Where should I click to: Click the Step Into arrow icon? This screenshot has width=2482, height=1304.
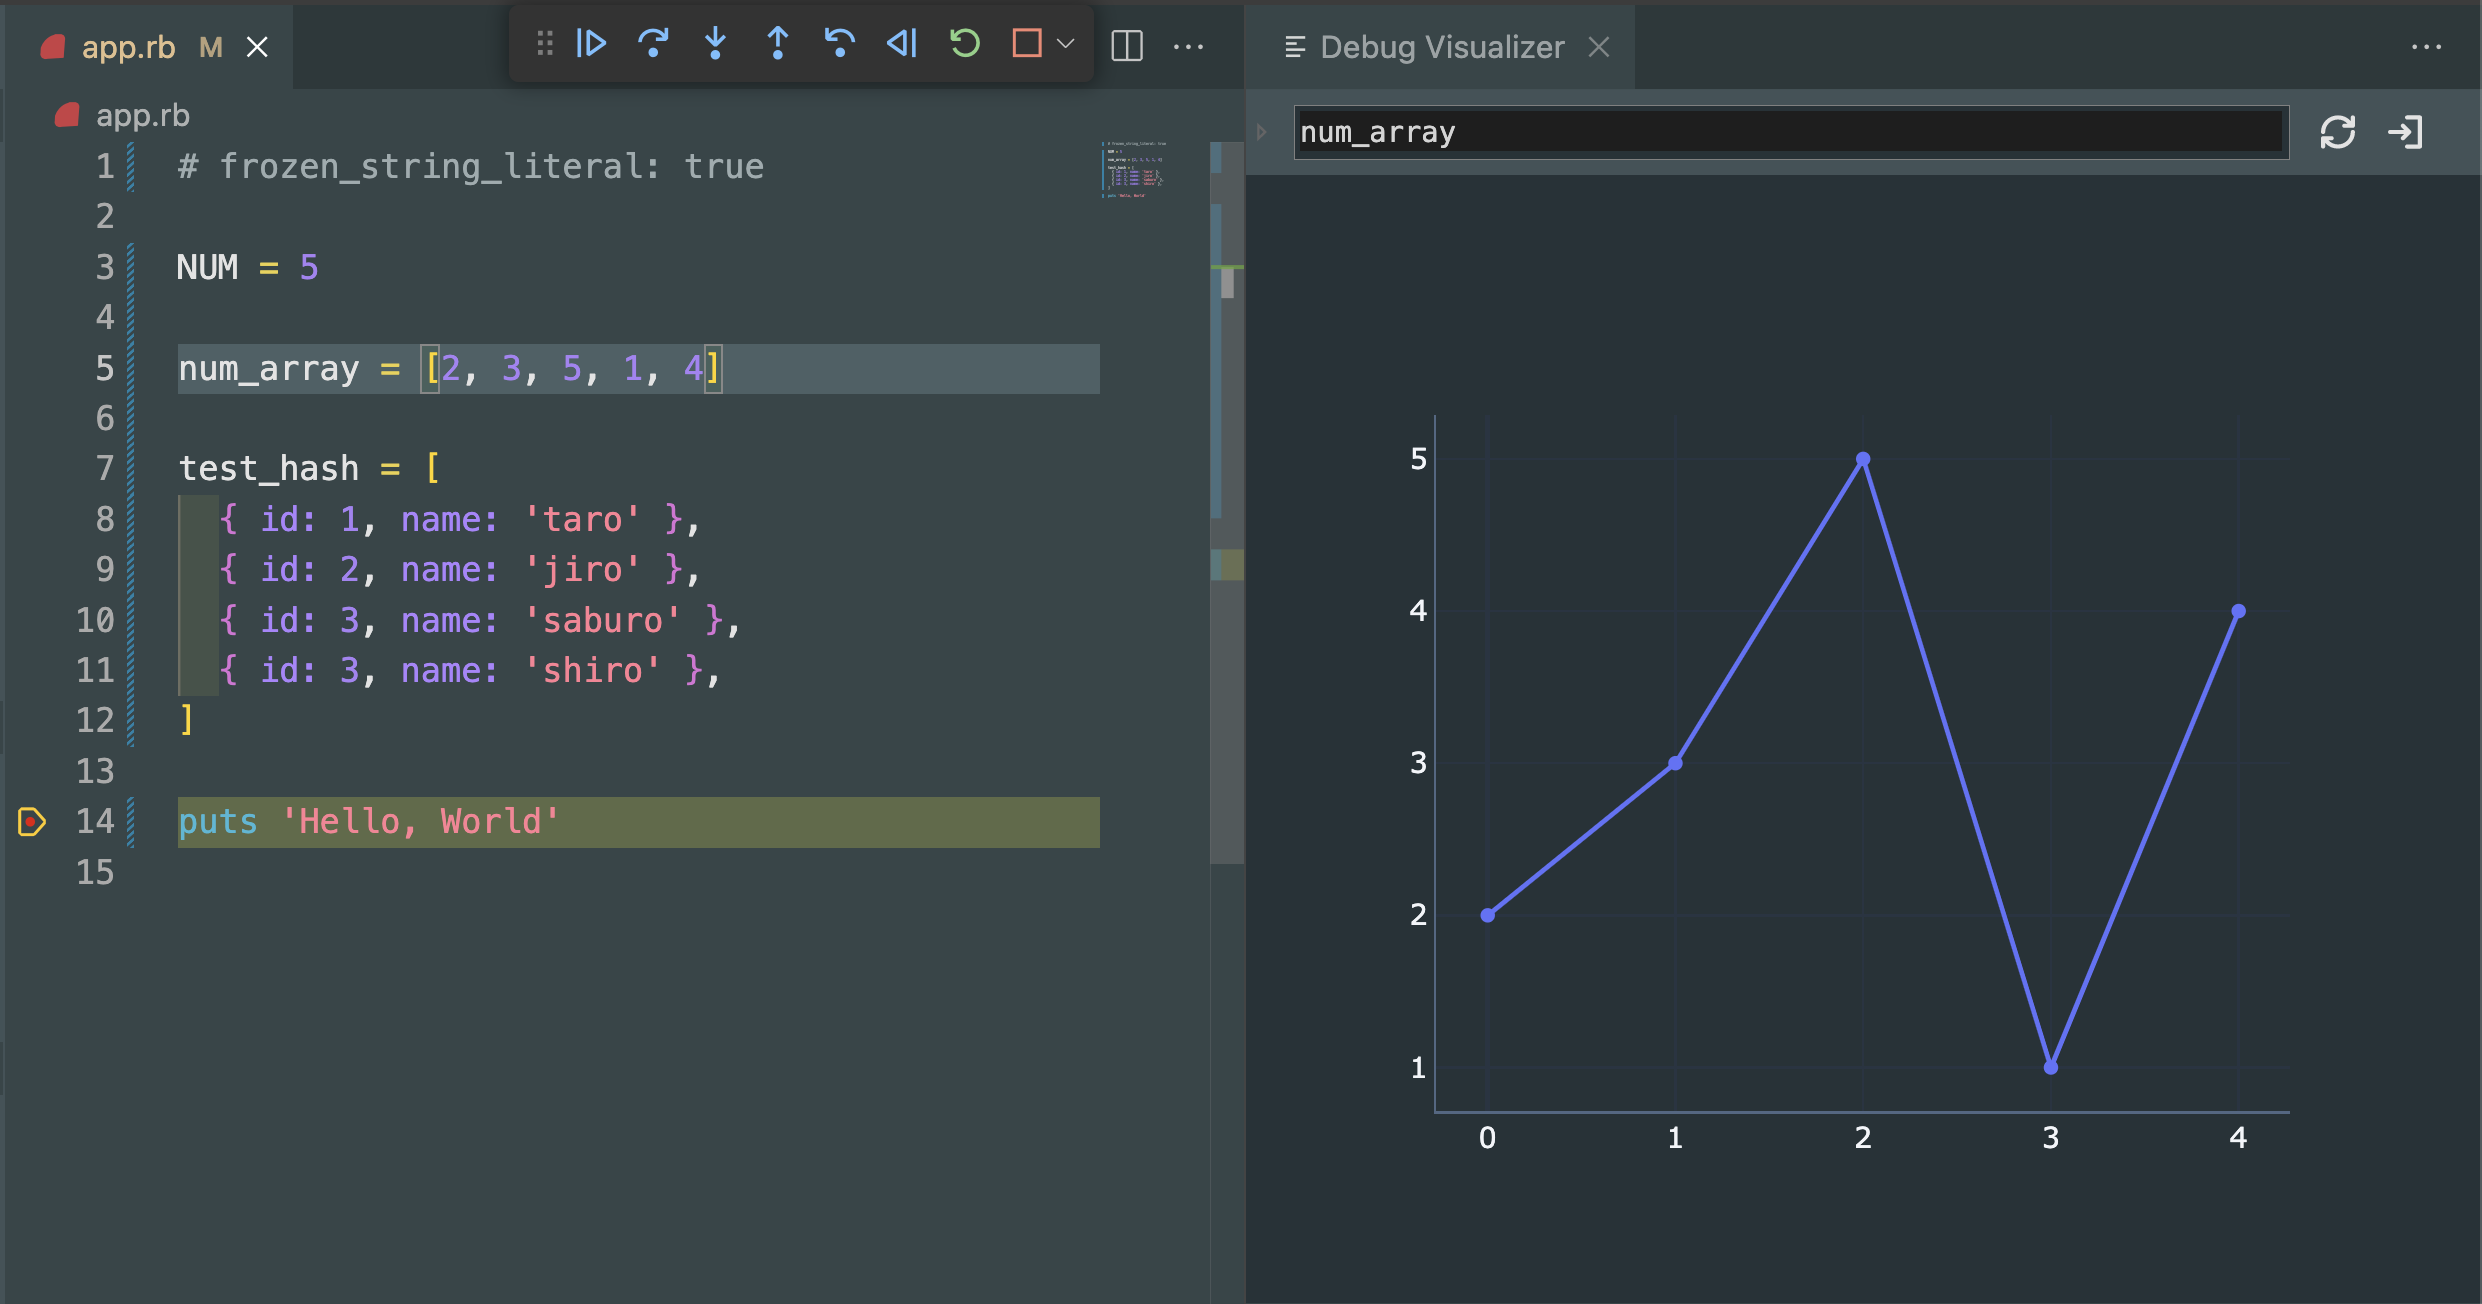tap(715, 43)
